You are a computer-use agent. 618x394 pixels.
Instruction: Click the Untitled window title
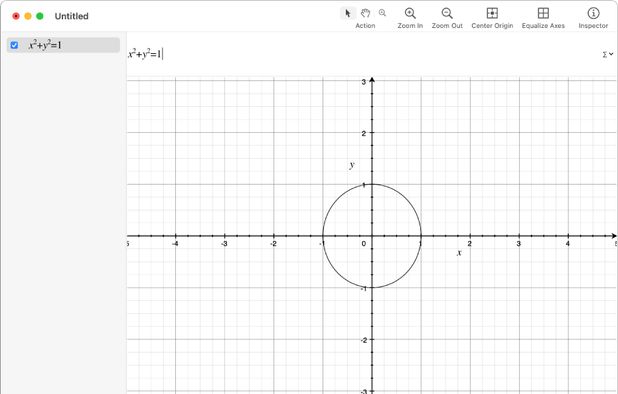pyautogui.click(x=71, y=16)
